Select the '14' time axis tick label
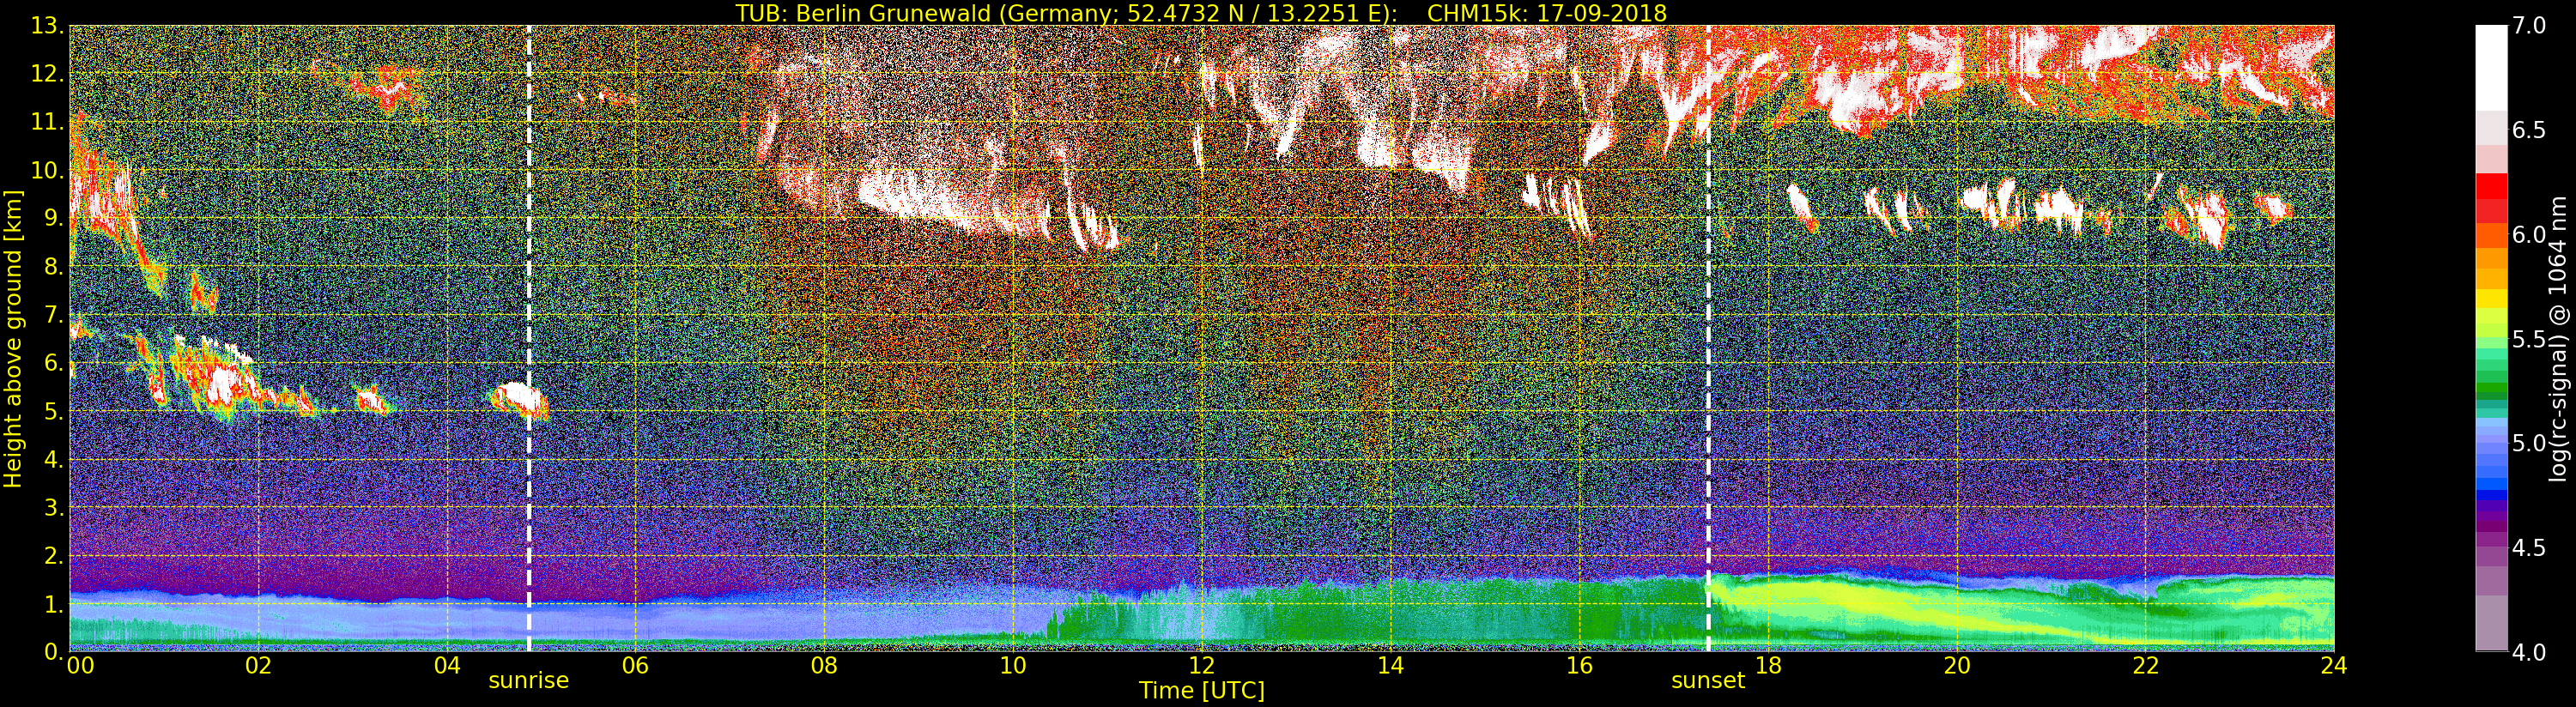This screenshot has width=2576, height=707. [1390, 666]
